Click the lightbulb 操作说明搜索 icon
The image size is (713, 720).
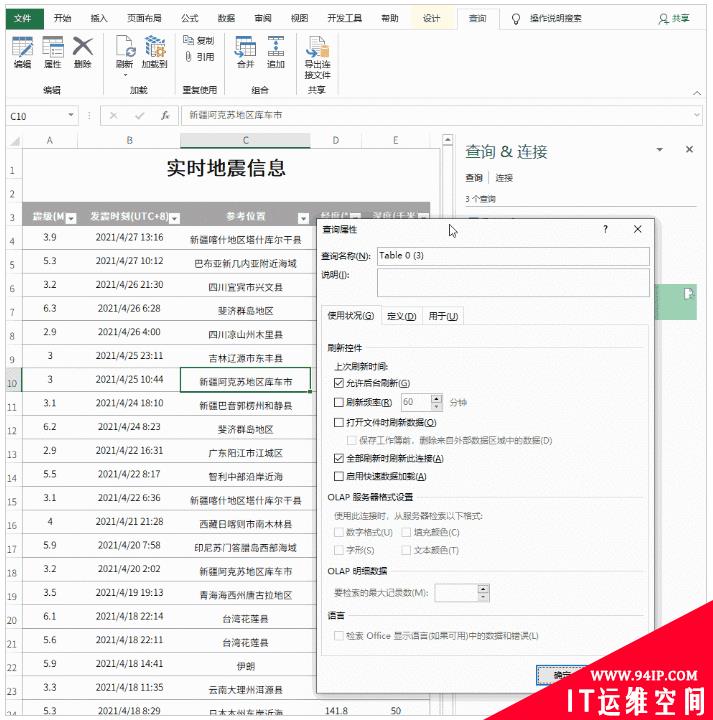coord(516,19)
